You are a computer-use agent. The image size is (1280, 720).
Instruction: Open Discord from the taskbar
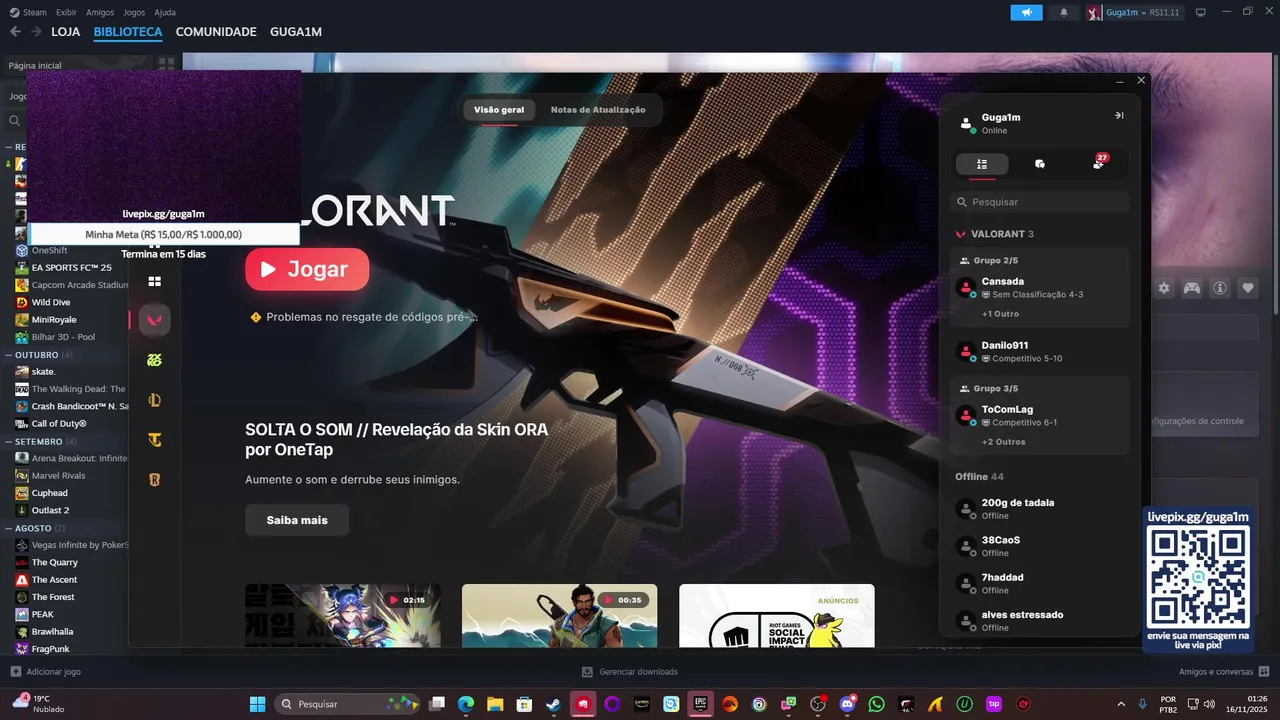pos(849,704)
